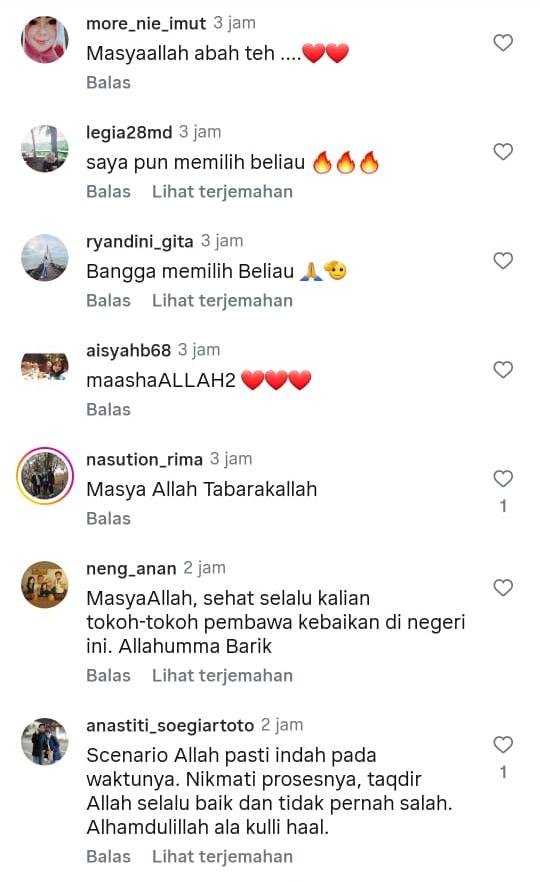This screenshot has height=882, width=540.
Task: Click Balas under legia28md's comment
Action: 108,192
